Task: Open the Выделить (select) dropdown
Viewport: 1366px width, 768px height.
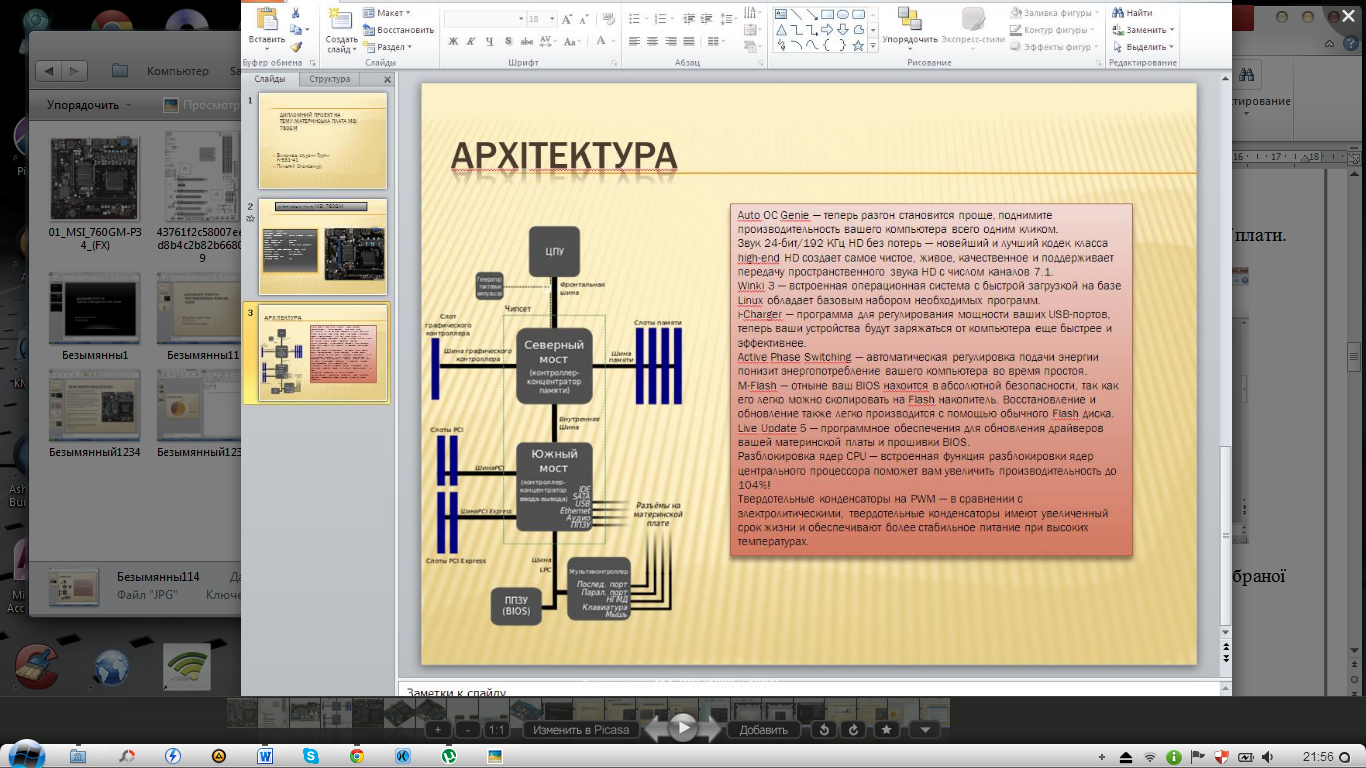Action: tap(1141, 47)
